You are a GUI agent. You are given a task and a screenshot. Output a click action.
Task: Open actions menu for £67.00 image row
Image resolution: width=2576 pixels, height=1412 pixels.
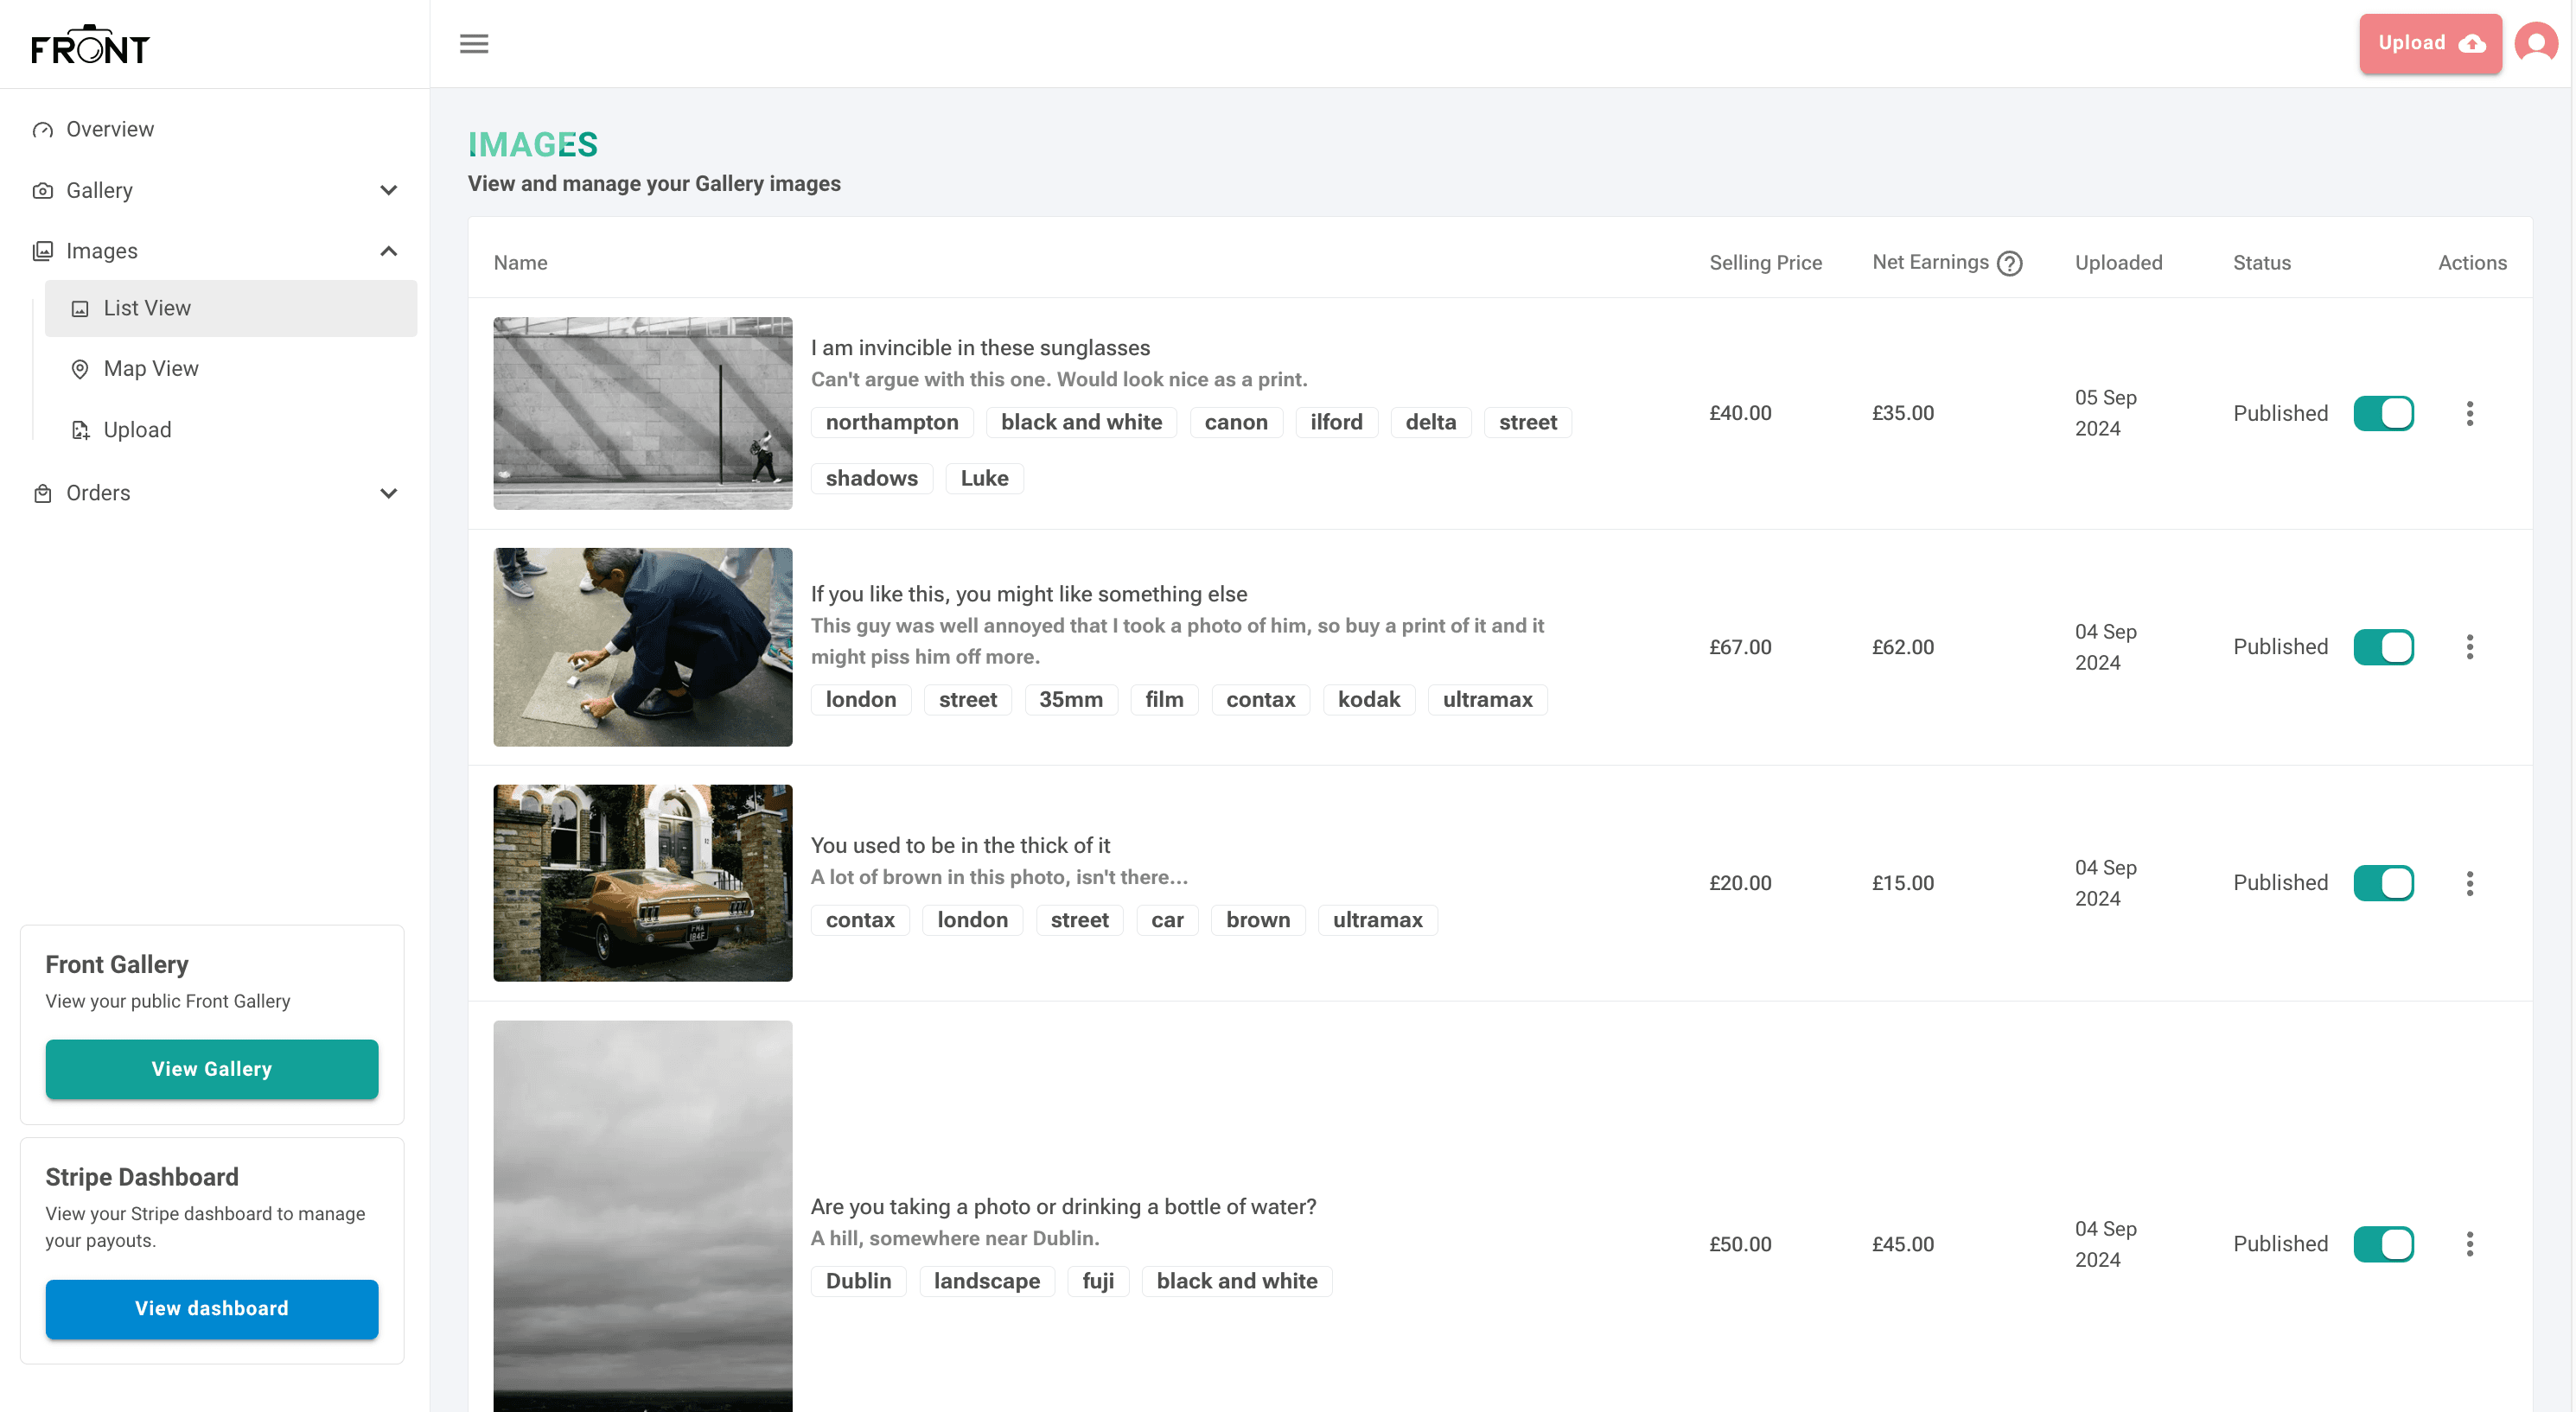point(2469,647)
